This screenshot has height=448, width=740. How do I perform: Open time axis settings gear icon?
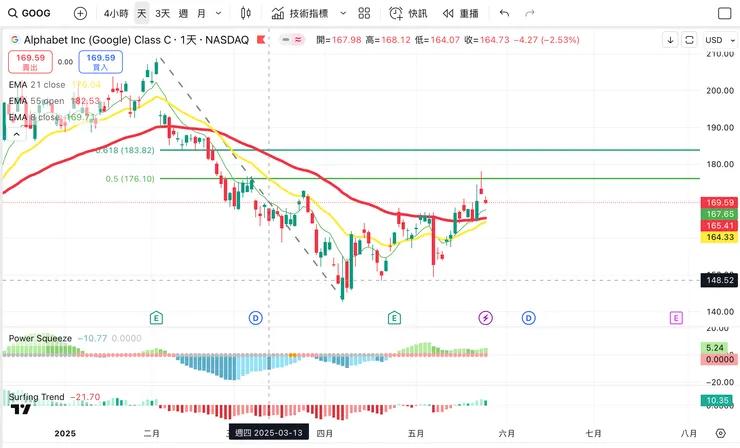click(x=720, y=433)
